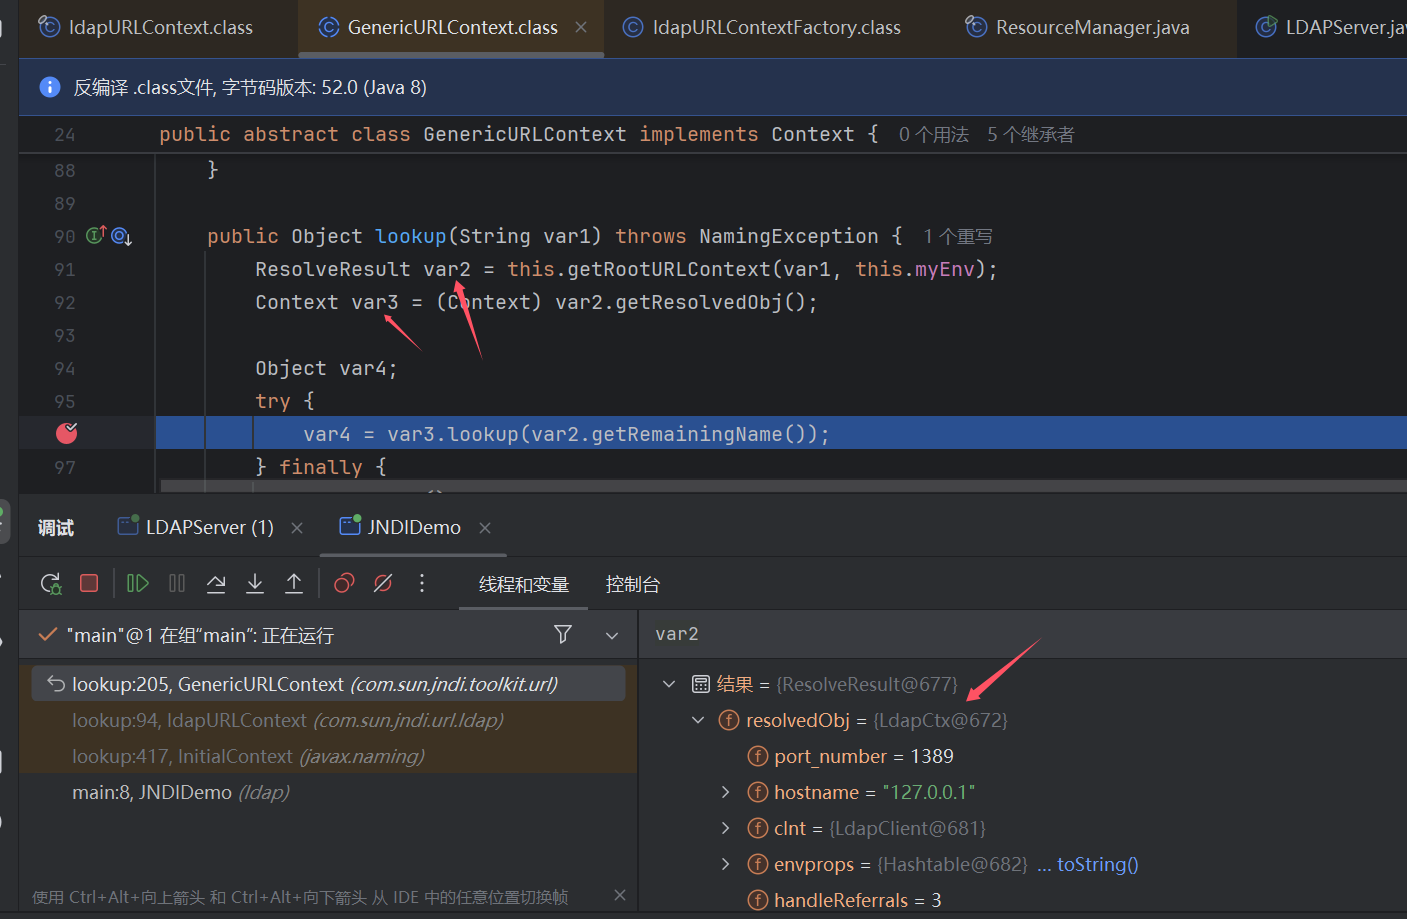The width and height of the screenshot is (1407, 919).
Task: Show usages via '0 个用法' hint
Action: [x=934, y=134]
